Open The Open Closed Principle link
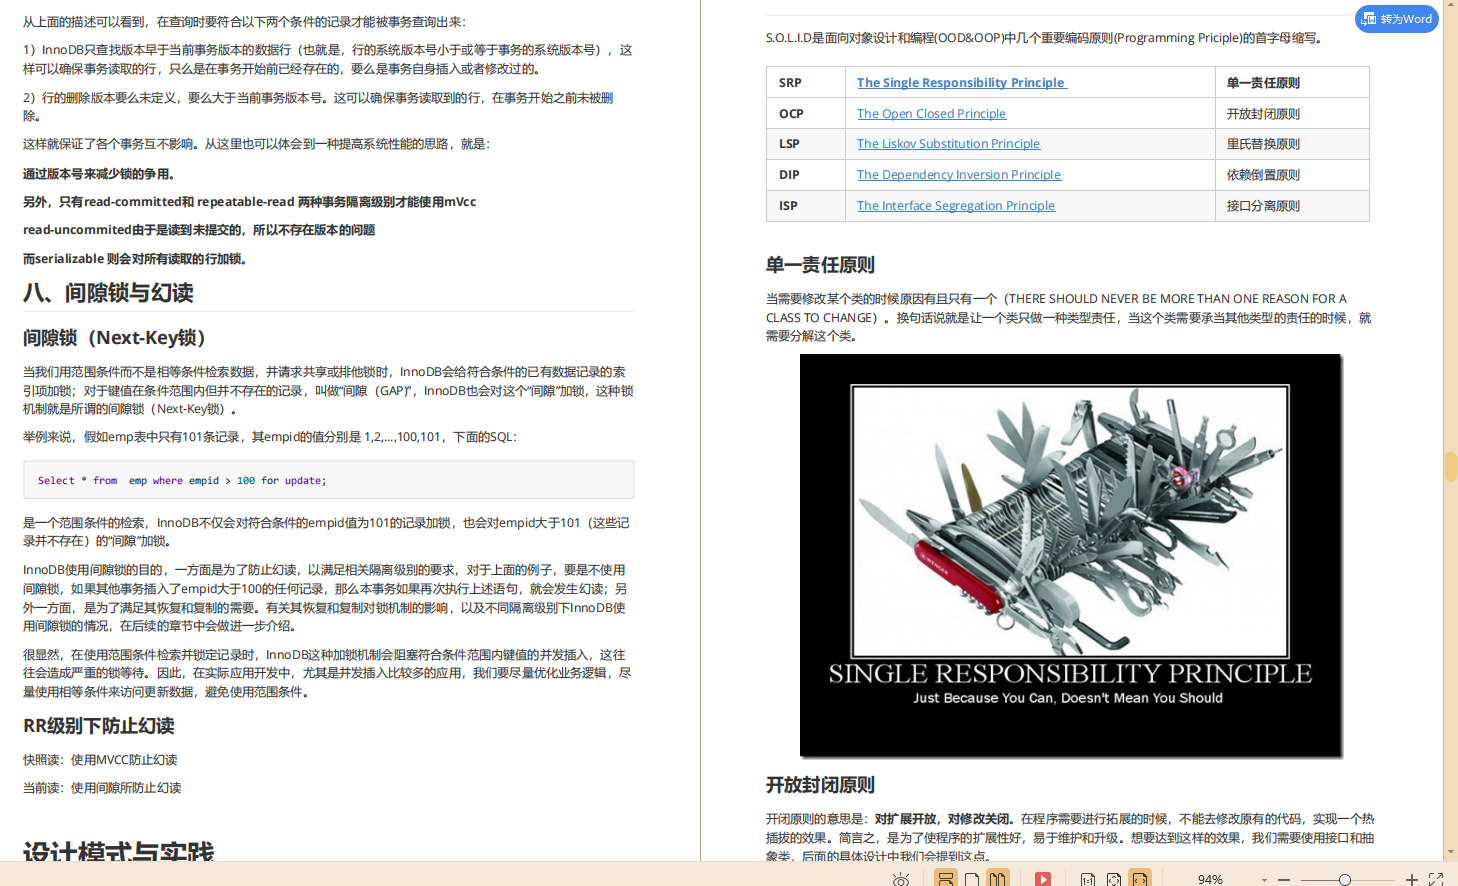This screenshot has height=886, width=1458. click(x=931, y=113)
